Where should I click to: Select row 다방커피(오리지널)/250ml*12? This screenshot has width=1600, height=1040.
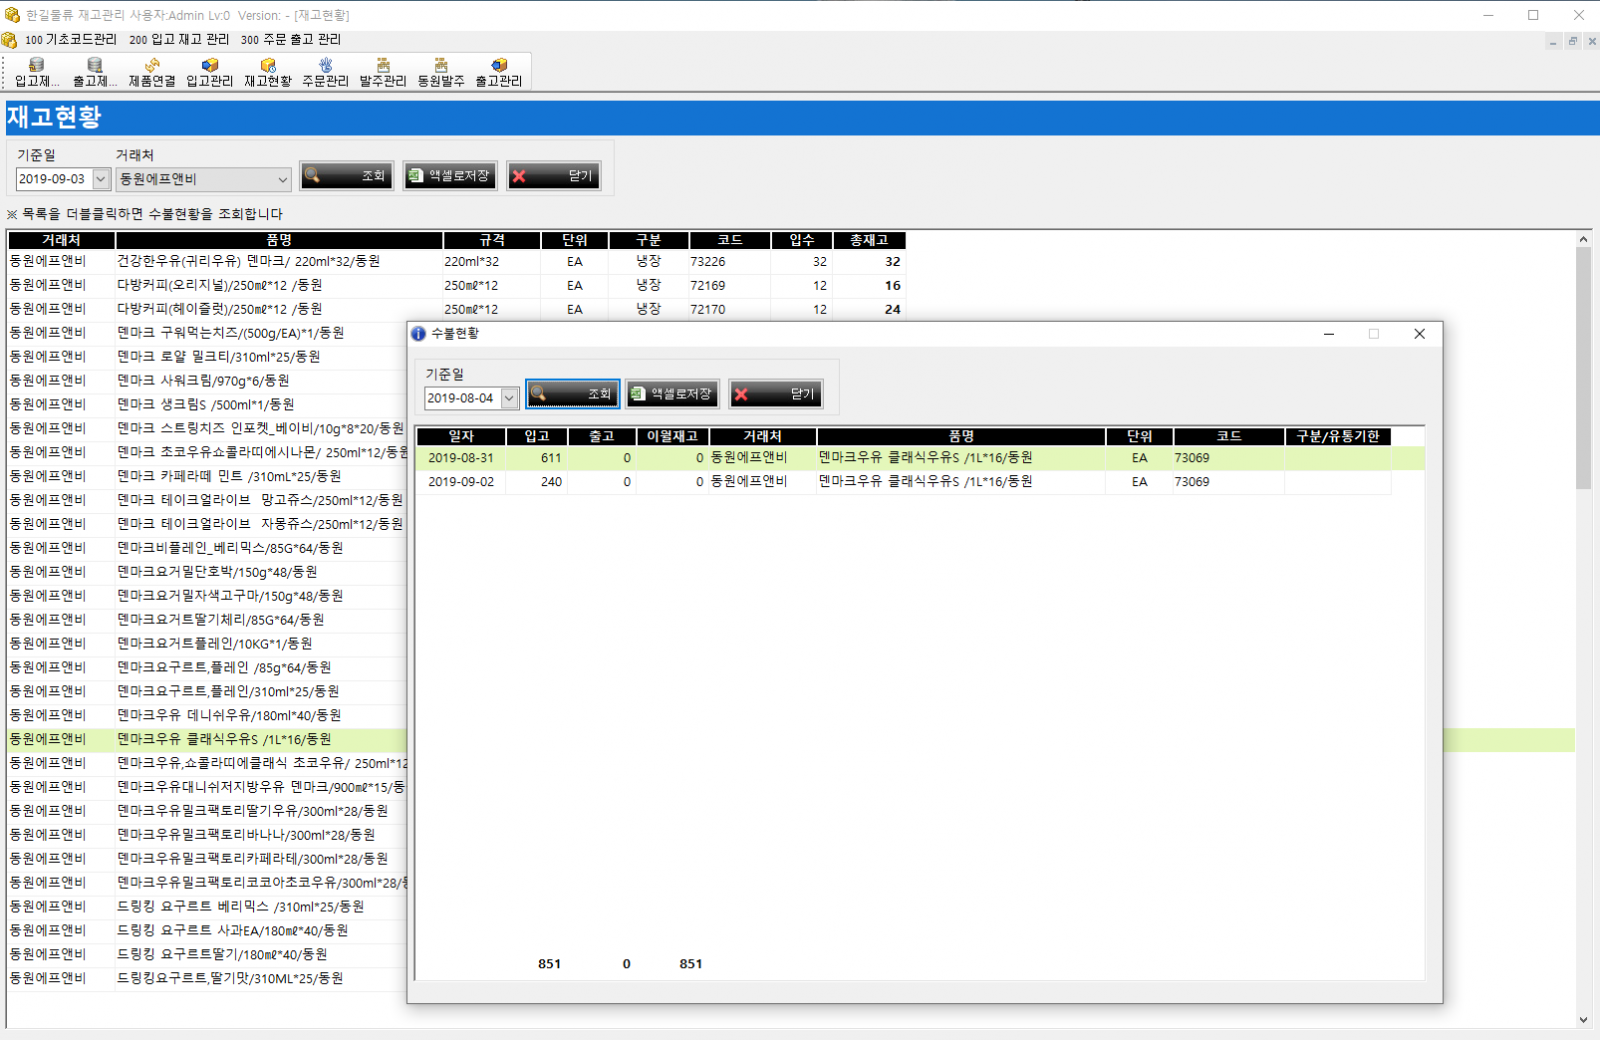(457, 285)
